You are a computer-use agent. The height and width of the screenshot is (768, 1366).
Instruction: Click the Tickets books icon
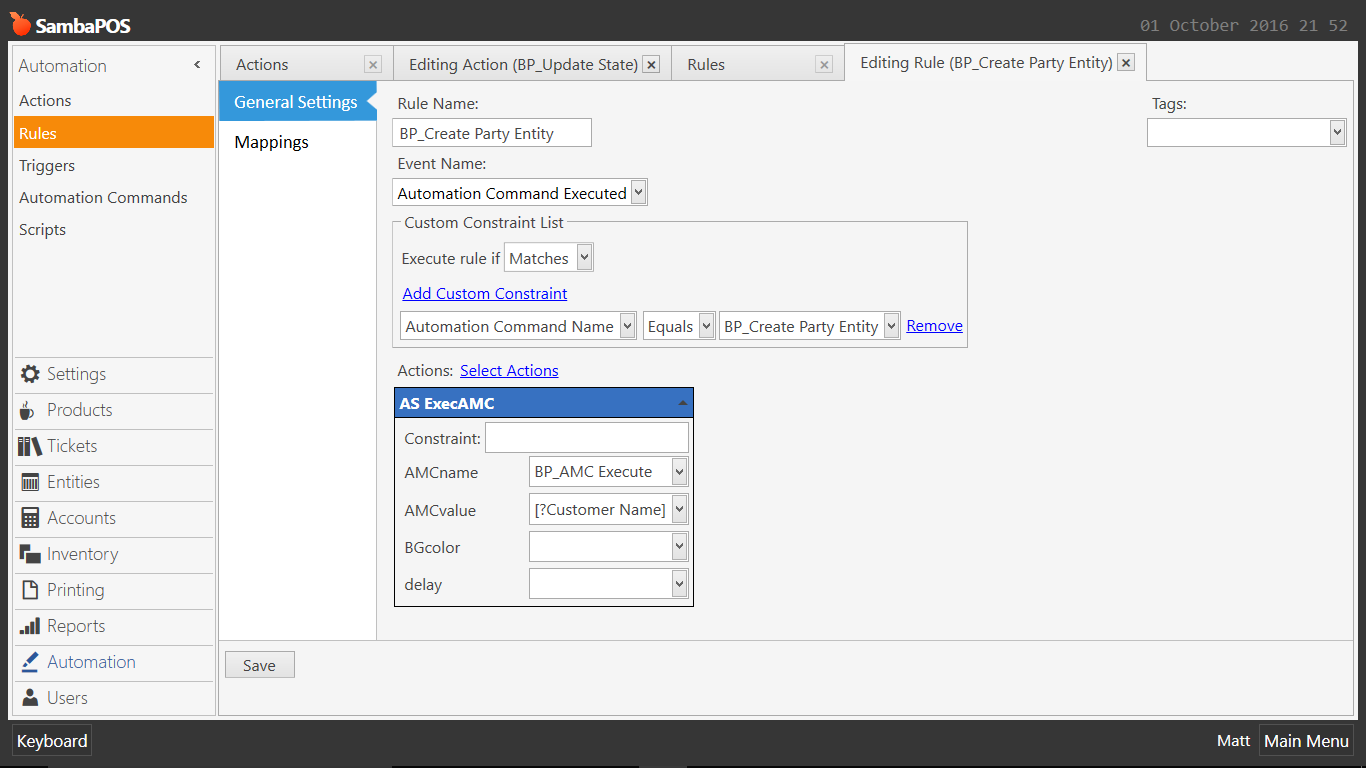click(30, 446)
